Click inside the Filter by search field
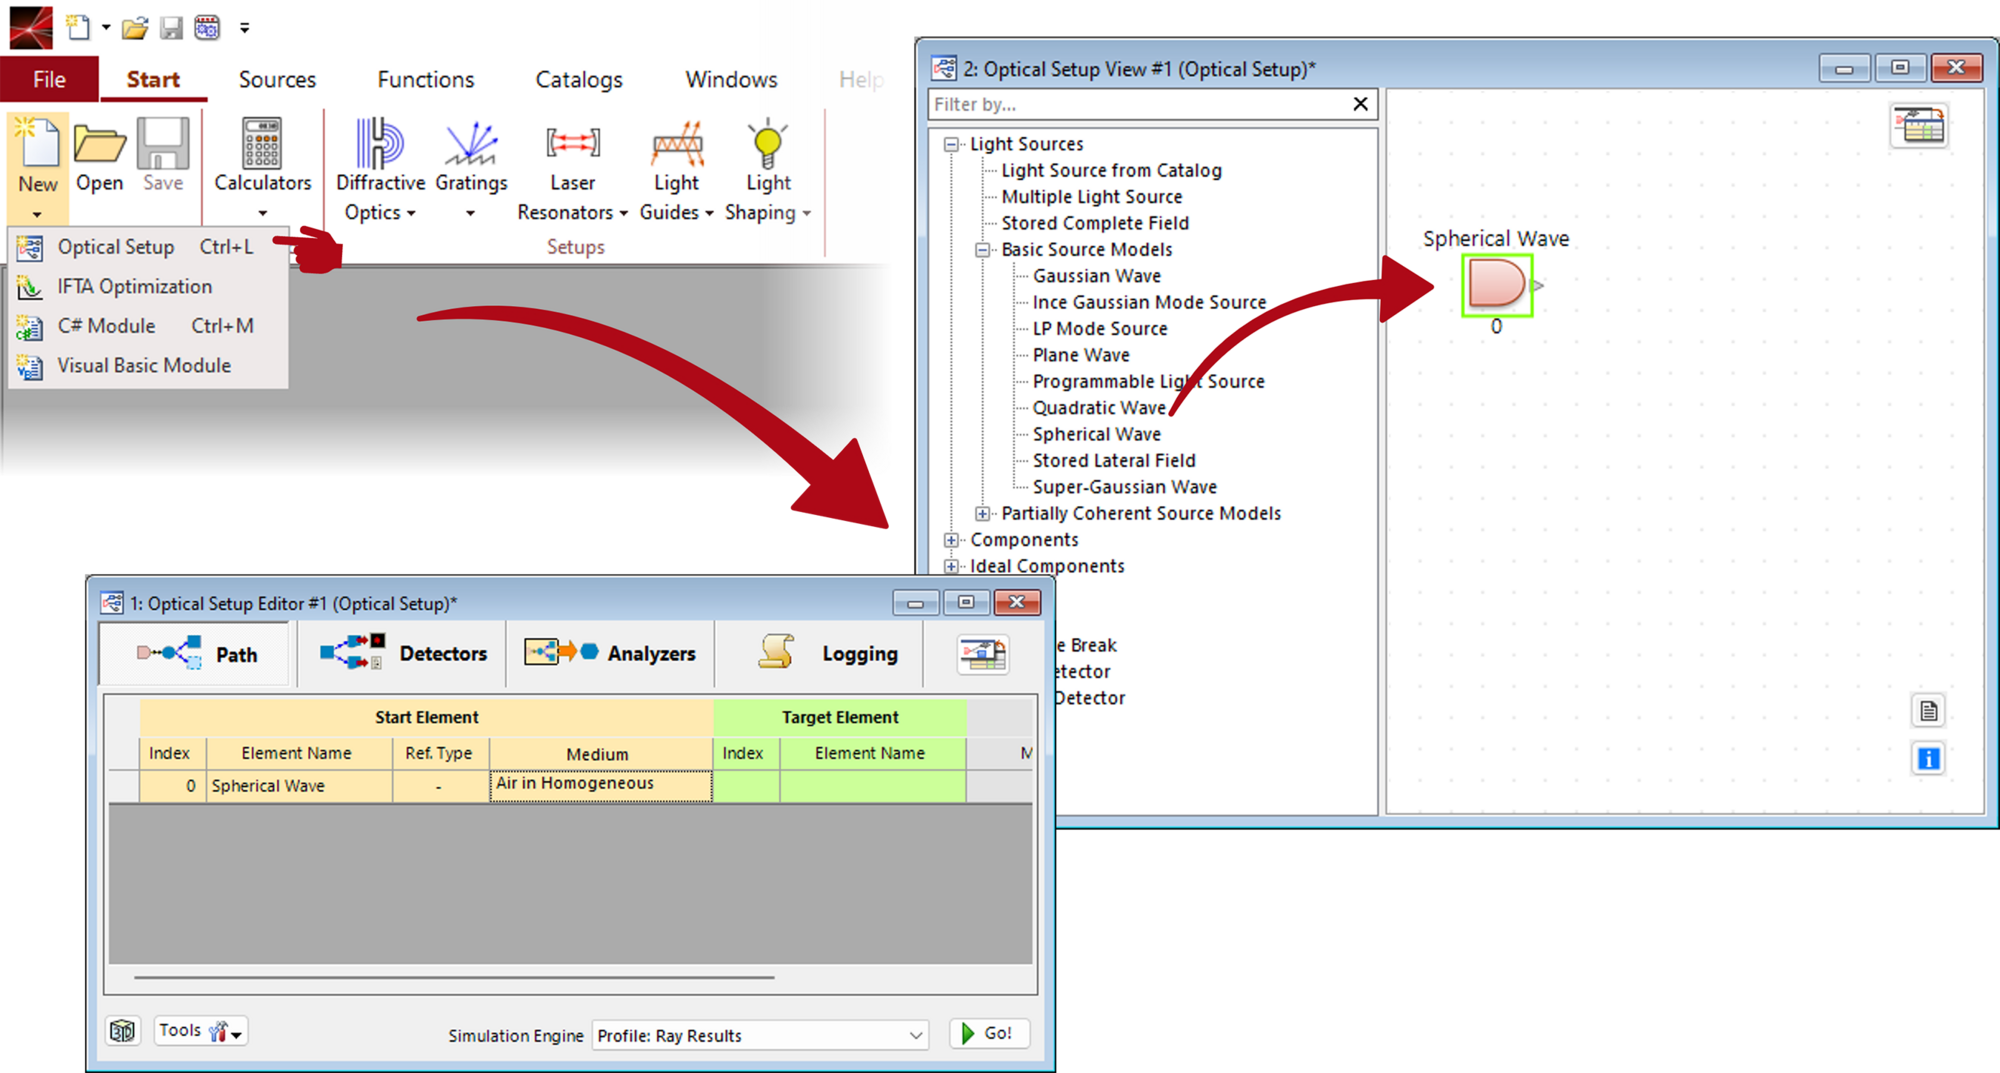 click(x=1100, y=104)
